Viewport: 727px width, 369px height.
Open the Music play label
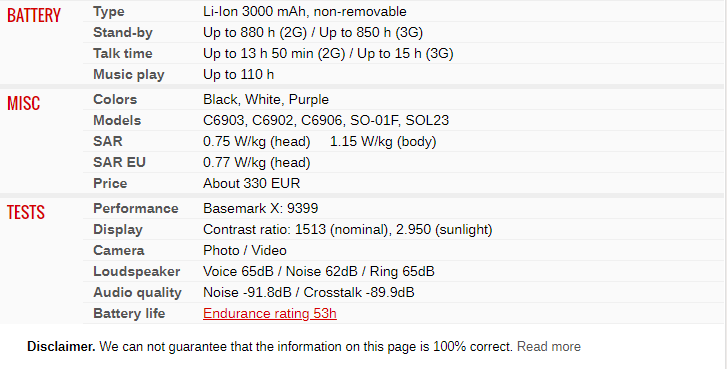click(129, 75)
